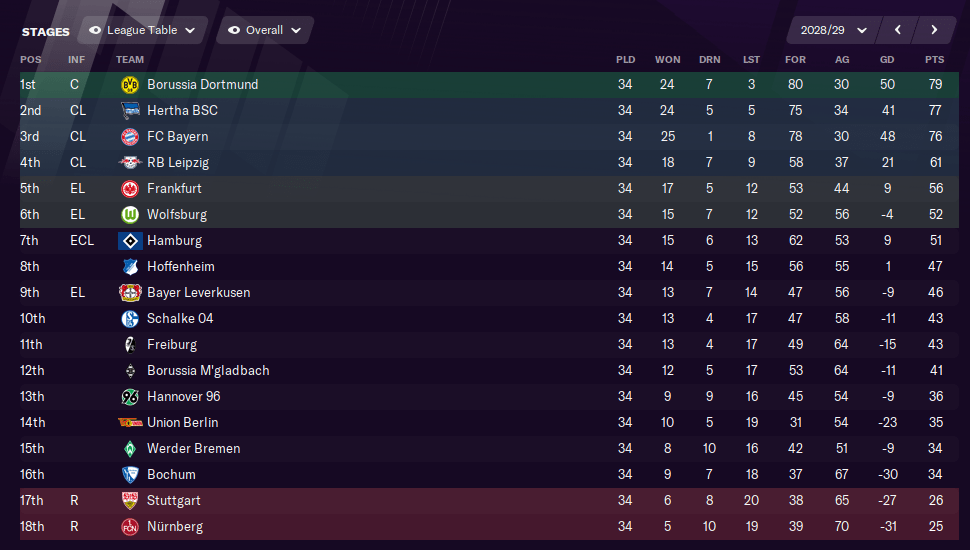
Task: Go to the previous season arrow
Action: pos(897,30)
